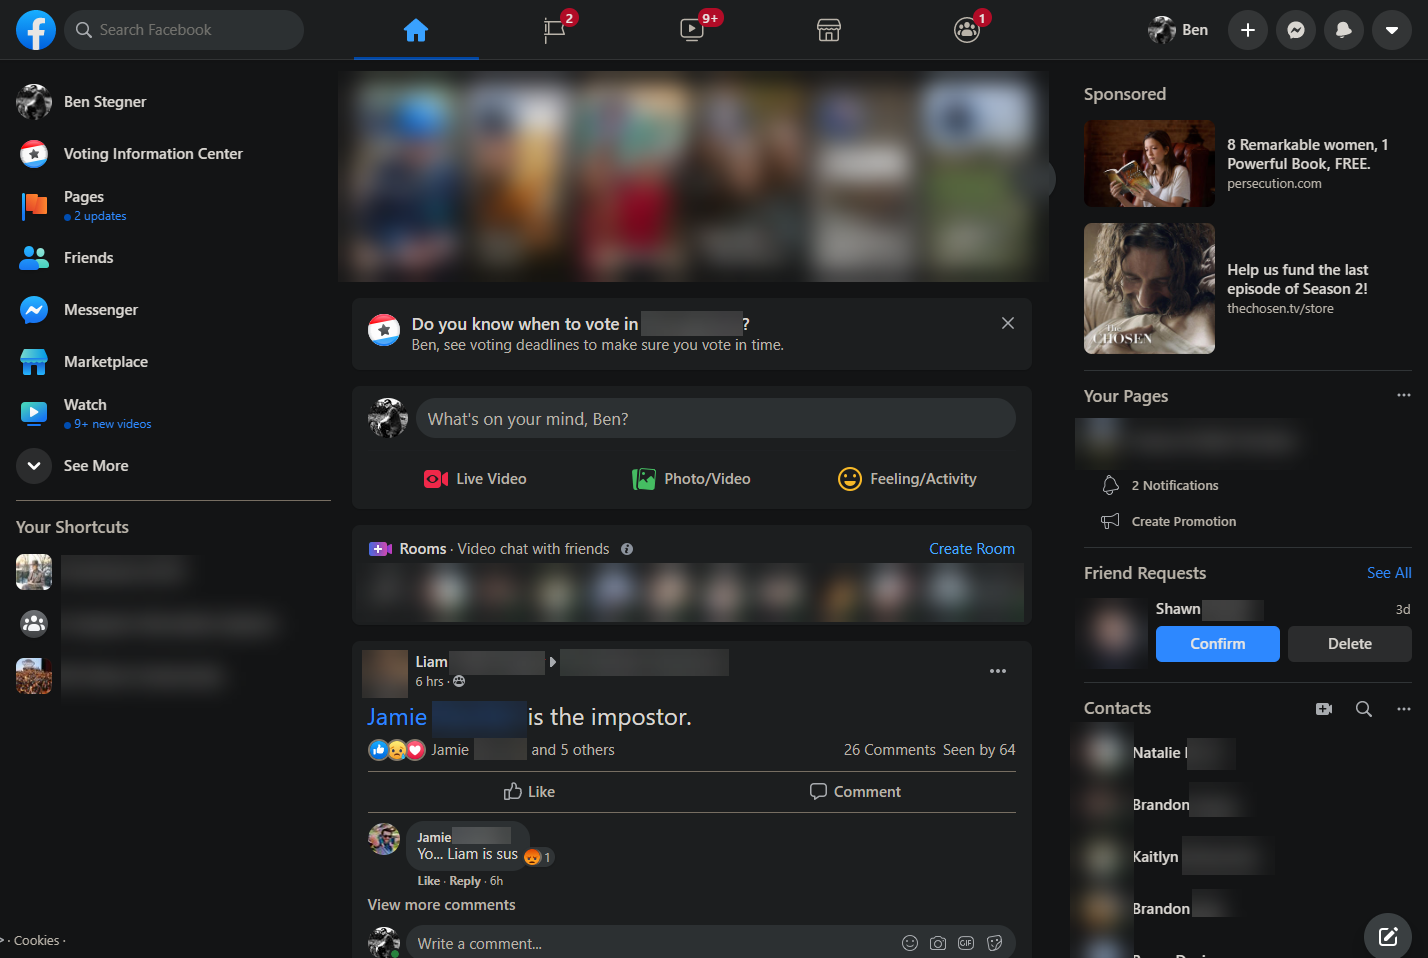Like Liam's impostor post
Viewport: 1428px width, 958px height.
[x=529, y=792]
